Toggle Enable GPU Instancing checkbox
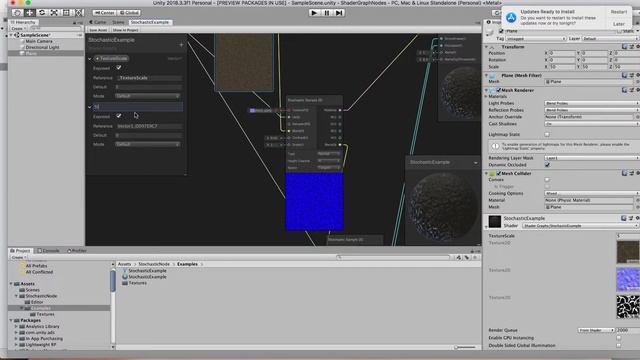The width and height of the screenshot is (640, 360). coord(619,338)
